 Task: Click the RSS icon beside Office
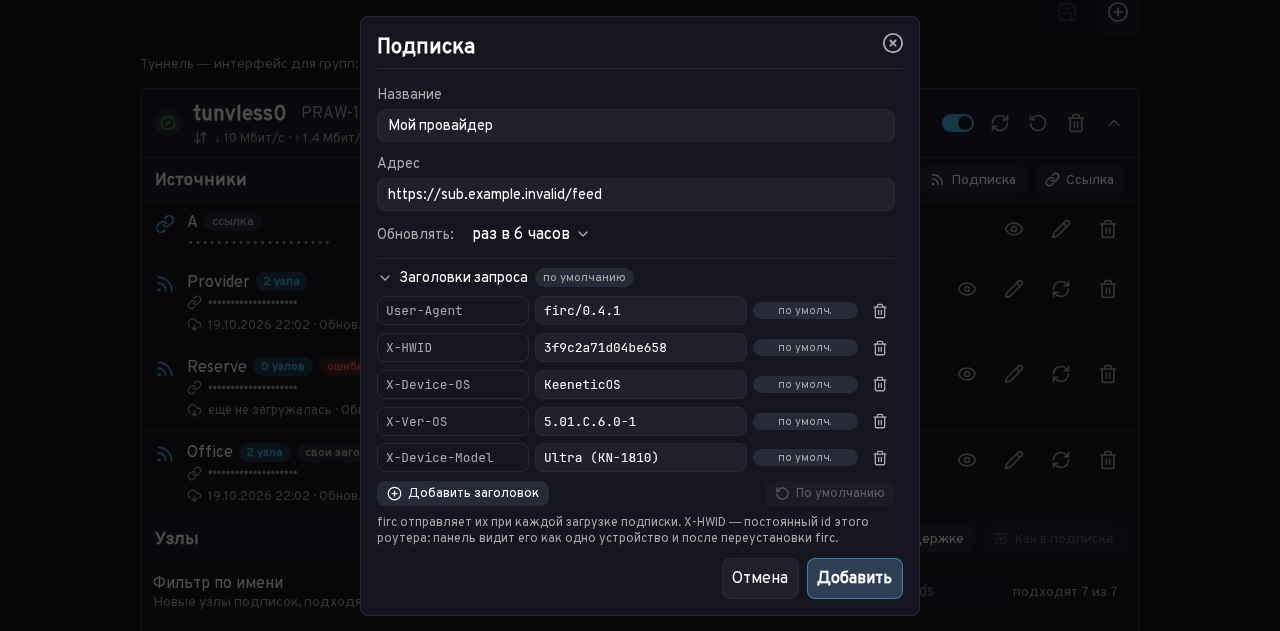point(165,452)
